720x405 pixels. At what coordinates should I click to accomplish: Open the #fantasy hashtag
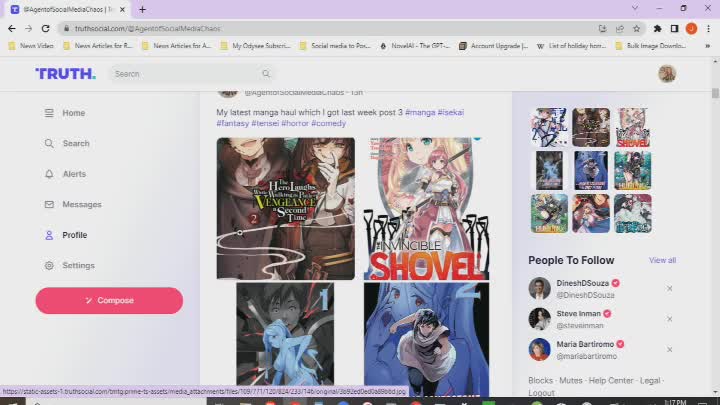(x=233, y=124)
